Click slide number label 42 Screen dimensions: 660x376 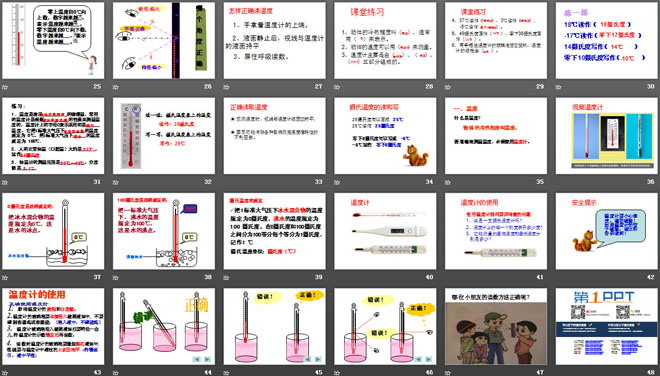[x=651, y=277]
